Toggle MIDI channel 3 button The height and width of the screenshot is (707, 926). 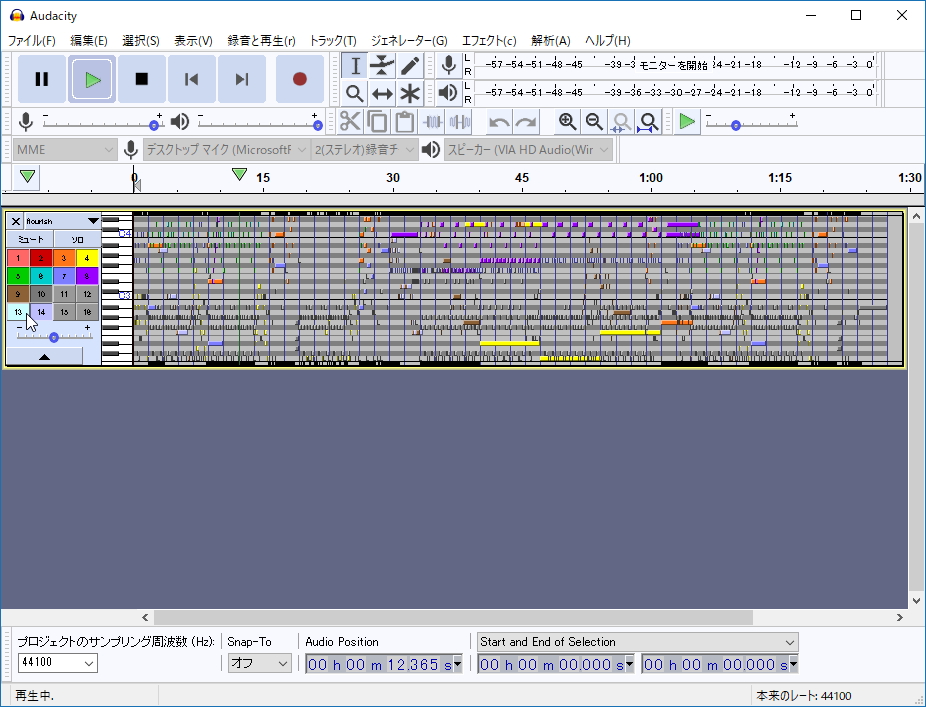click(x=64, y=258)
